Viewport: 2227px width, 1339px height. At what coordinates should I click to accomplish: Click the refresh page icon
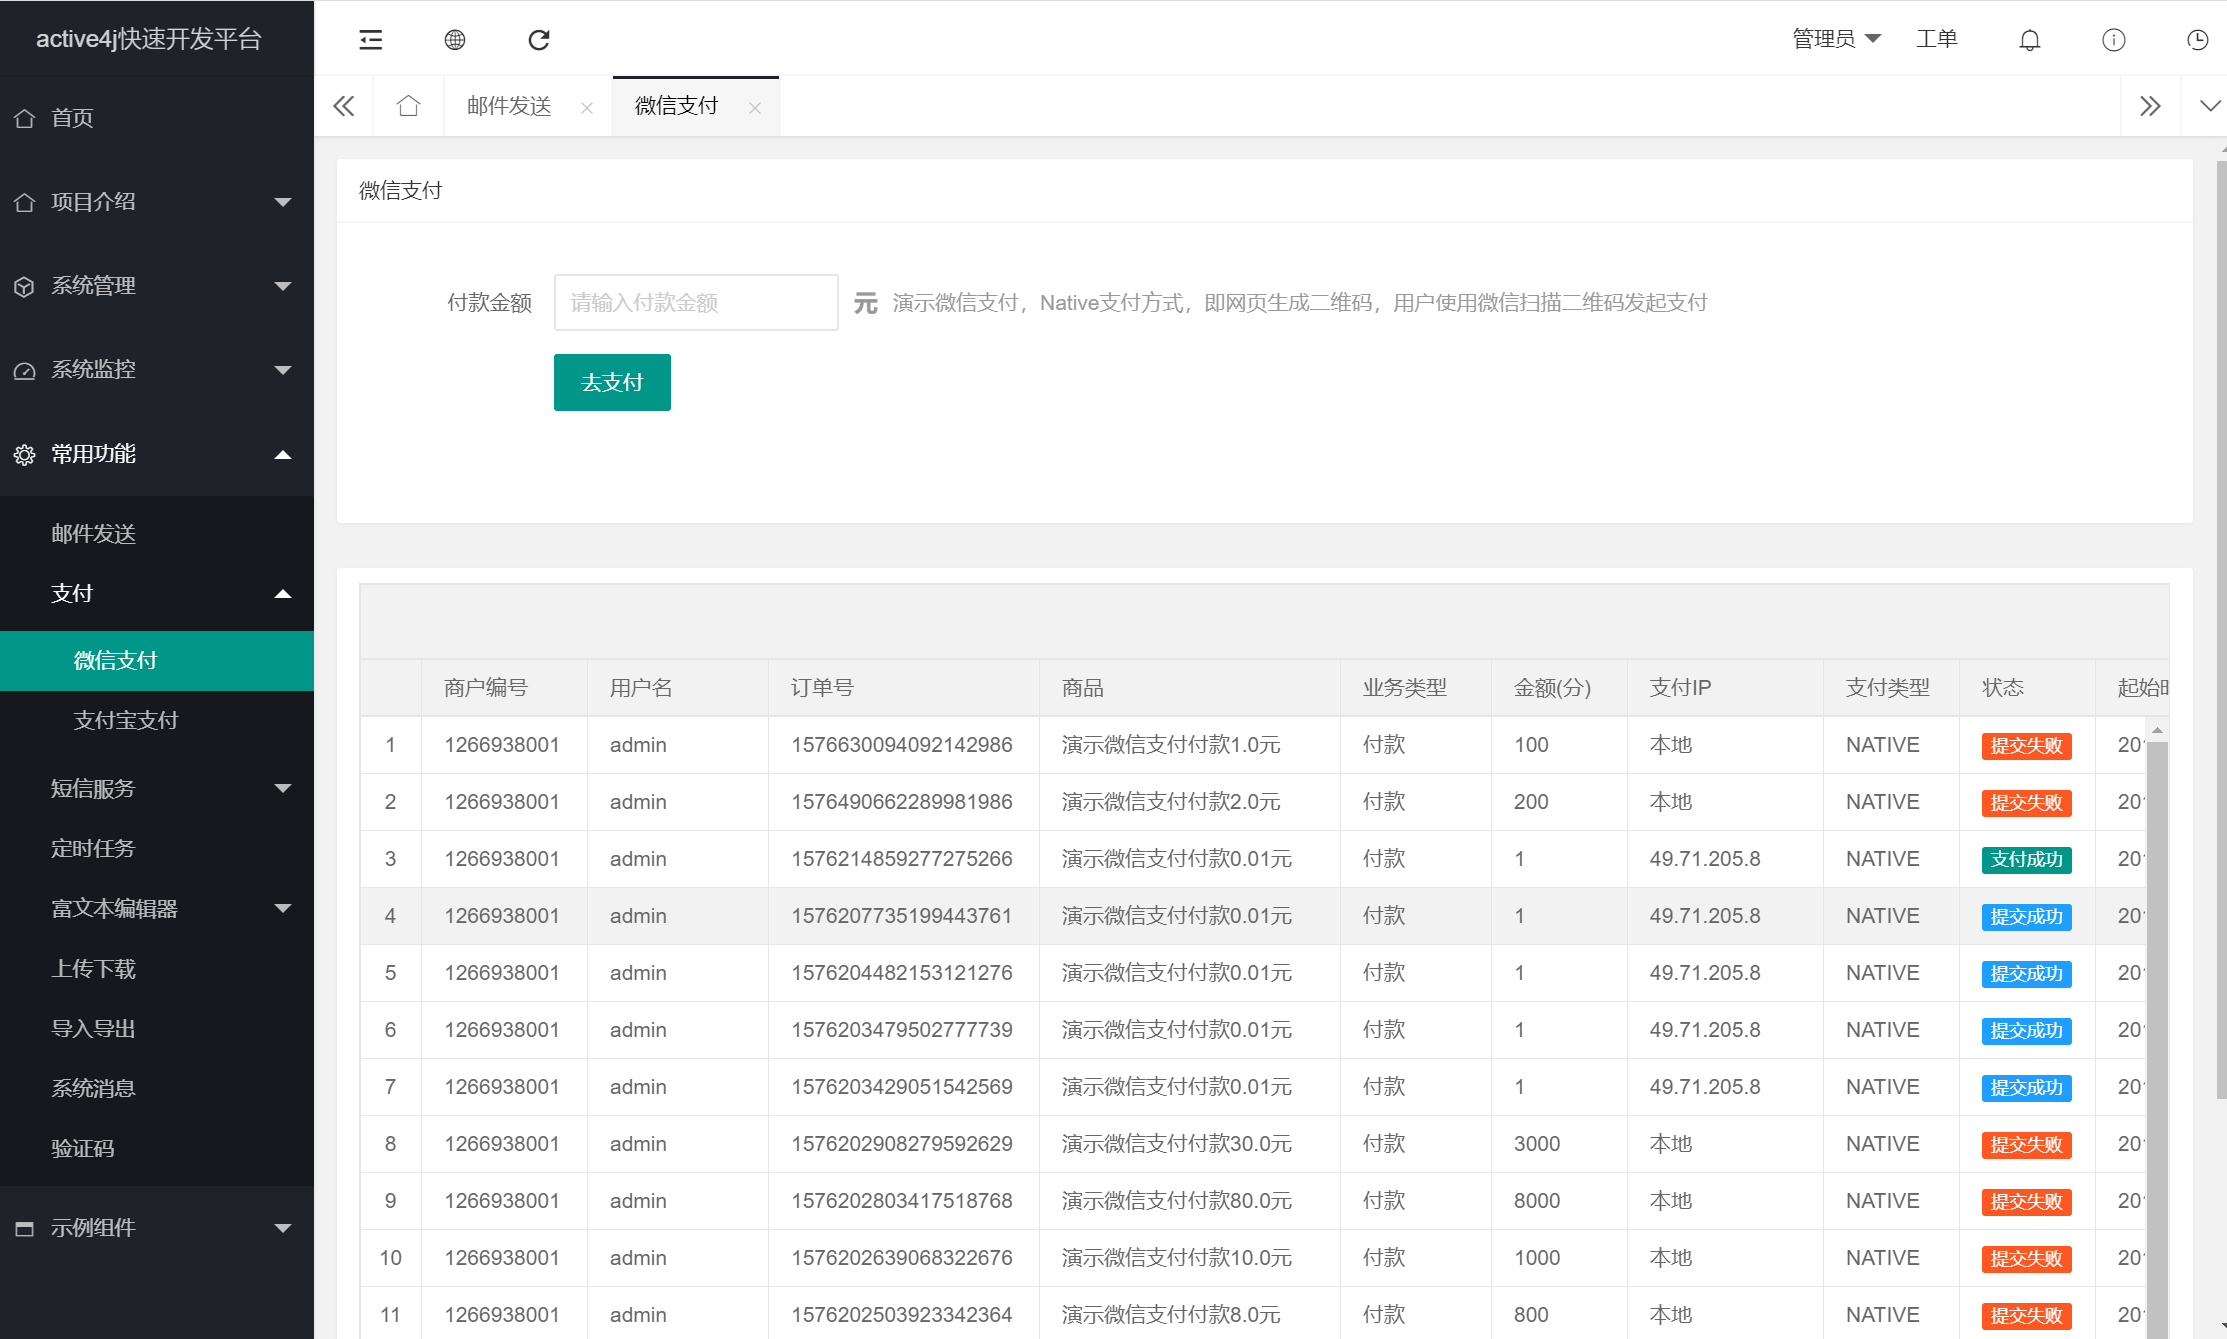pyautogui.click(x=539, y=40)
